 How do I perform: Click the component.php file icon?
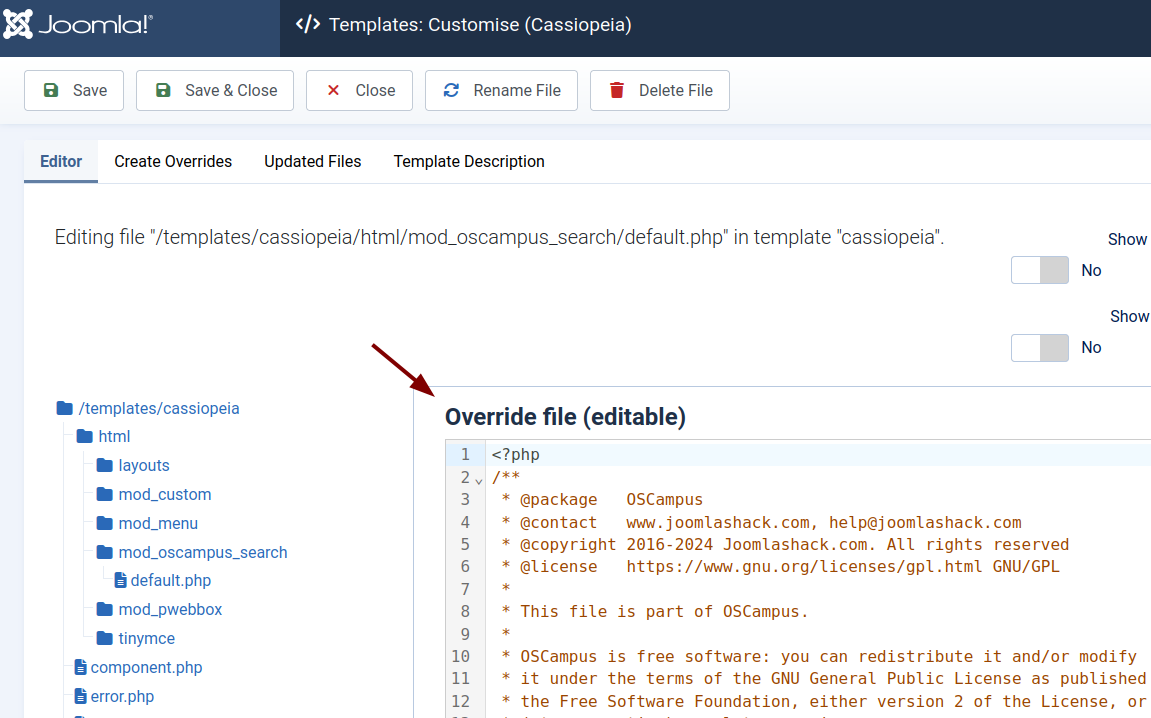(x=81, y=667)
